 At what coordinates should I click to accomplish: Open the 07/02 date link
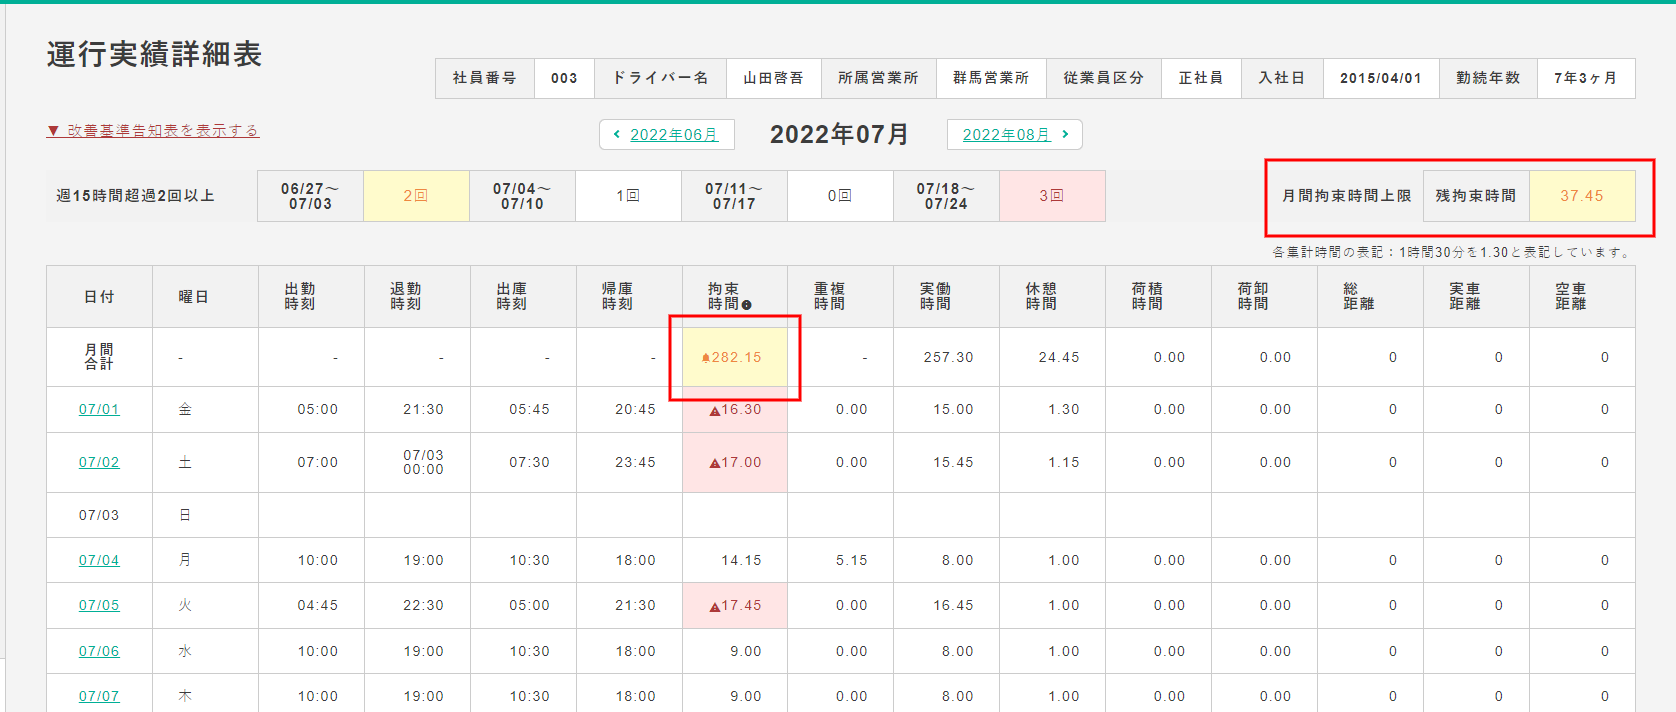click(99, 462)
